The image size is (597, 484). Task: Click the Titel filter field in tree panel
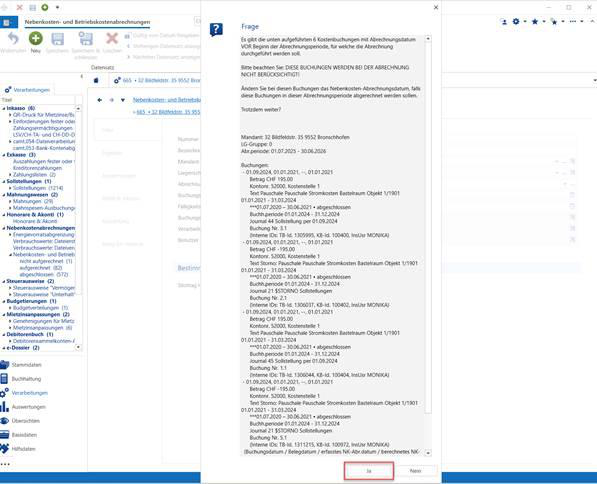point(37,100)
